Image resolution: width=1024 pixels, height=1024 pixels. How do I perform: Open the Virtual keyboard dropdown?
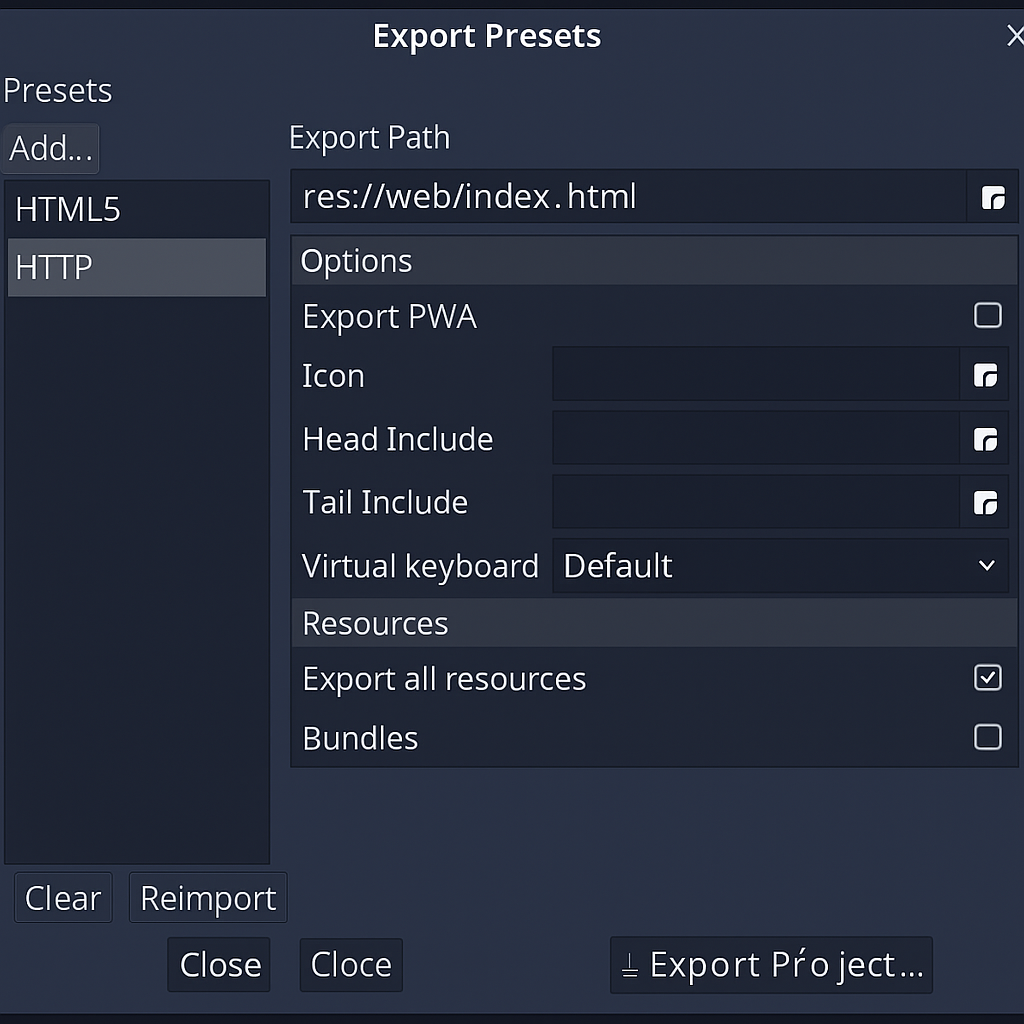[x=780, y=565]
